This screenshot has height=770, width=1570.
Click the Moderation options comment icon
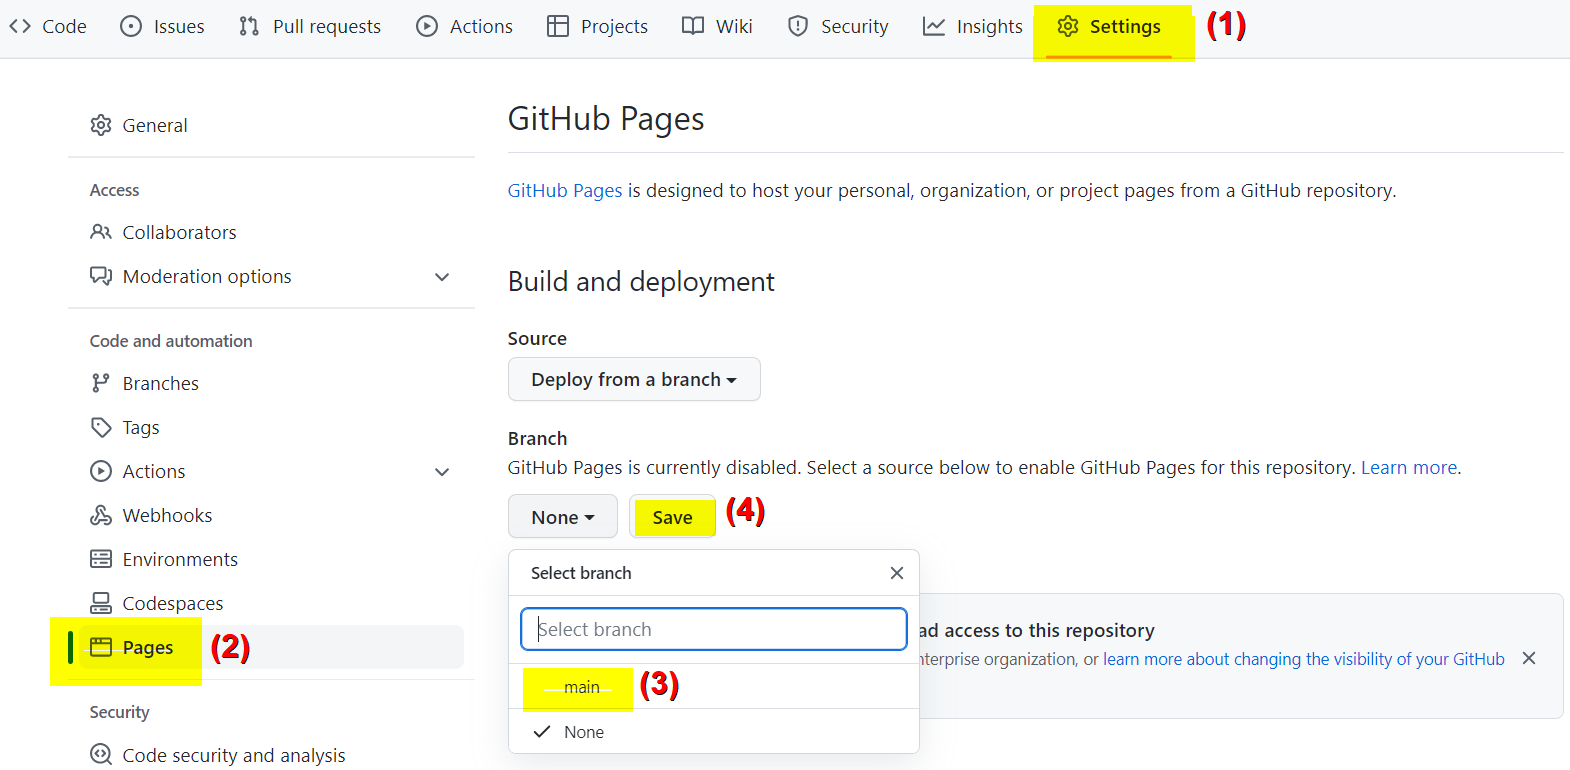101,276
